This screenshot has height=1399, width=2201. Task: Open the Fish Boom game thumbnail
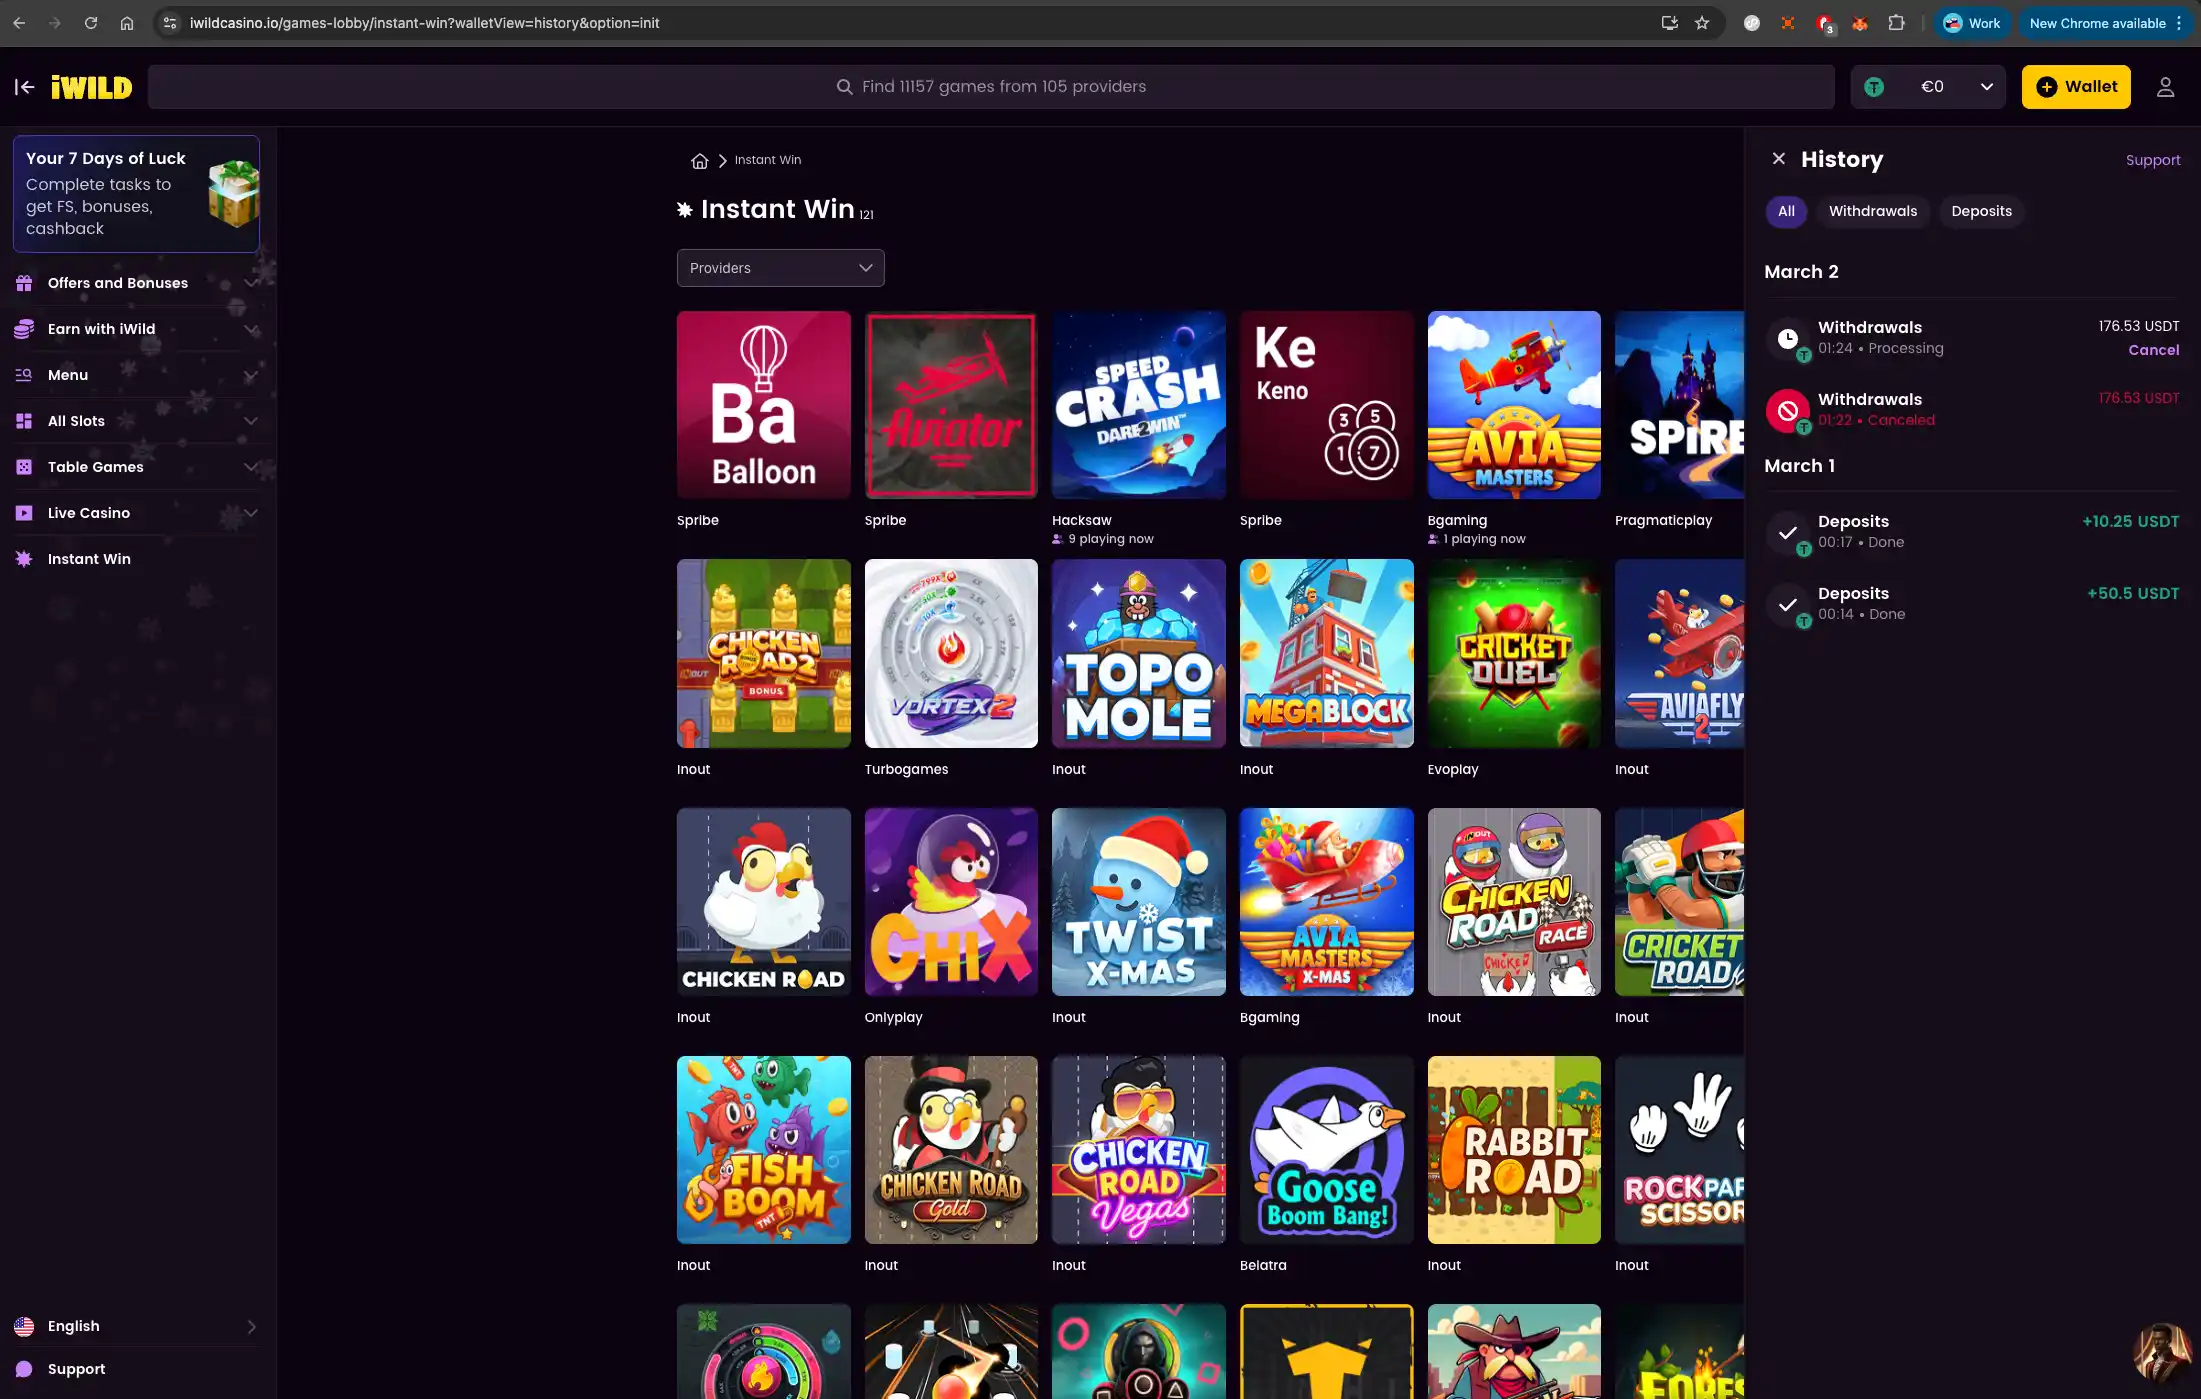pyautogui.click(x=764, y=1150)
